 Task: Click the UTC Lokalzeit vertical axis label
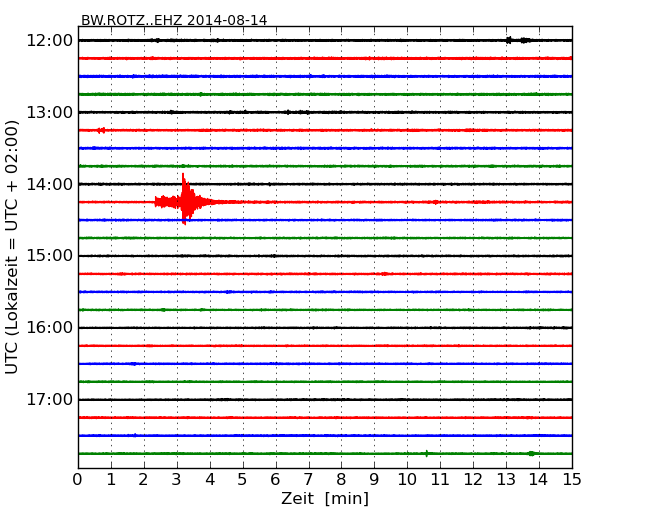(x=12, y=247)
